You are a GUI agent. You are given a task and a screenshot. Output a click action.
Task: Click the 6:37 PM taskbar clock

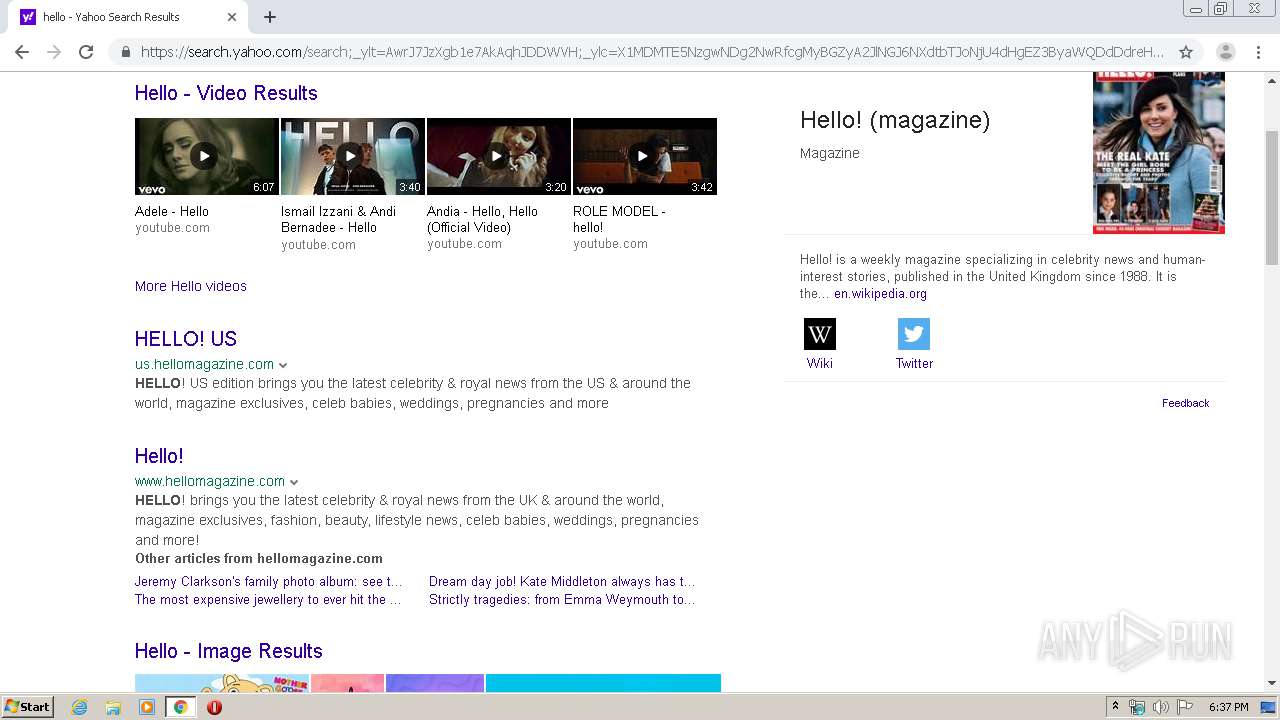[1228, 707]
